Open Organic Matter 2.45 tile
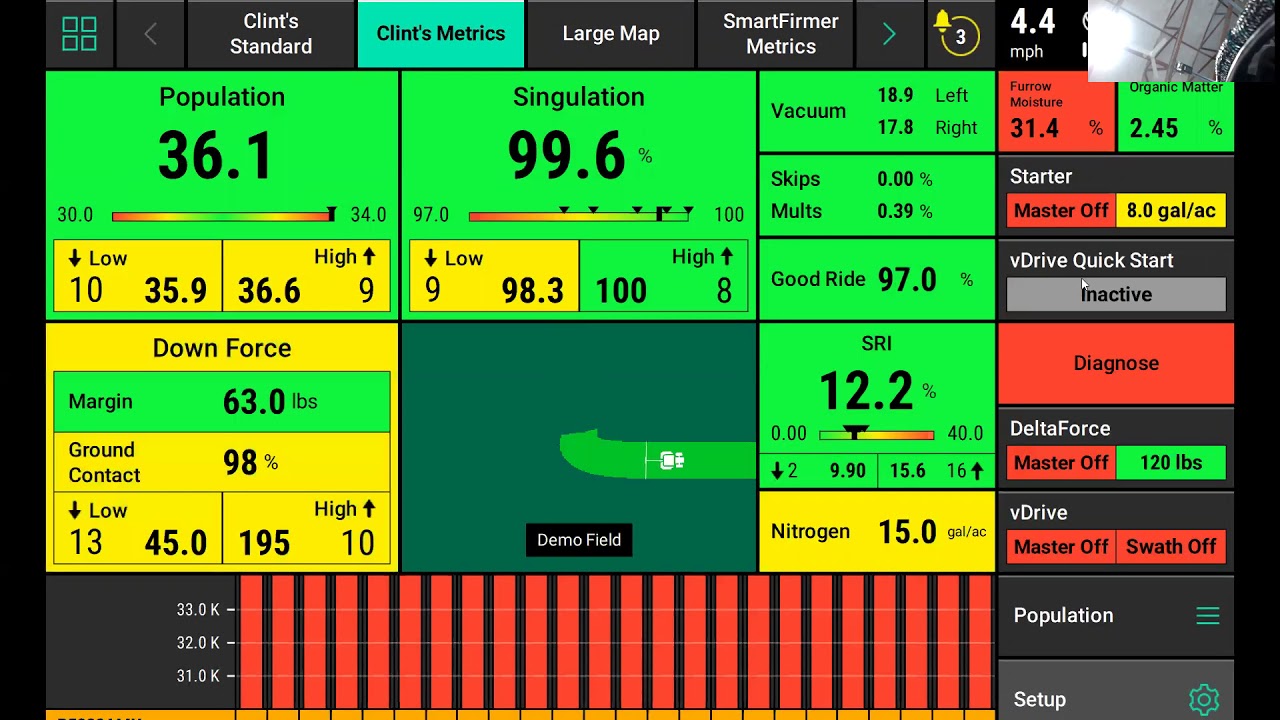 click(x=1176, y=113)
